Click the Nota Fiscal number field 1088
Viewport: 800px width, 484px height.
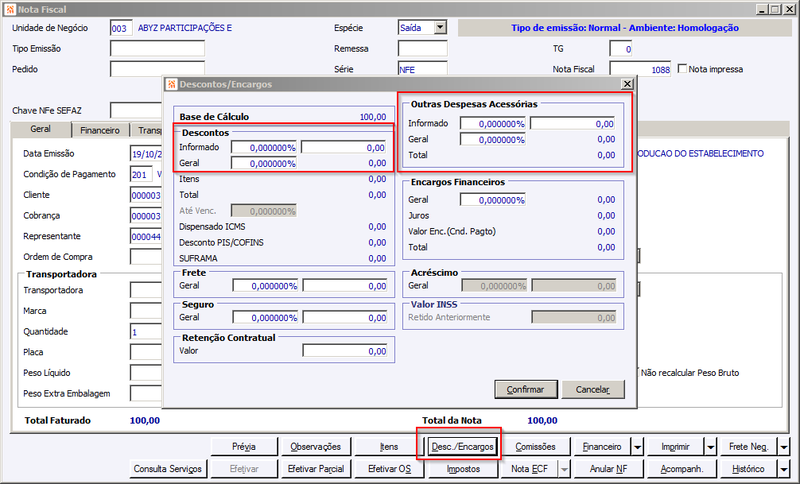[641, 69]
